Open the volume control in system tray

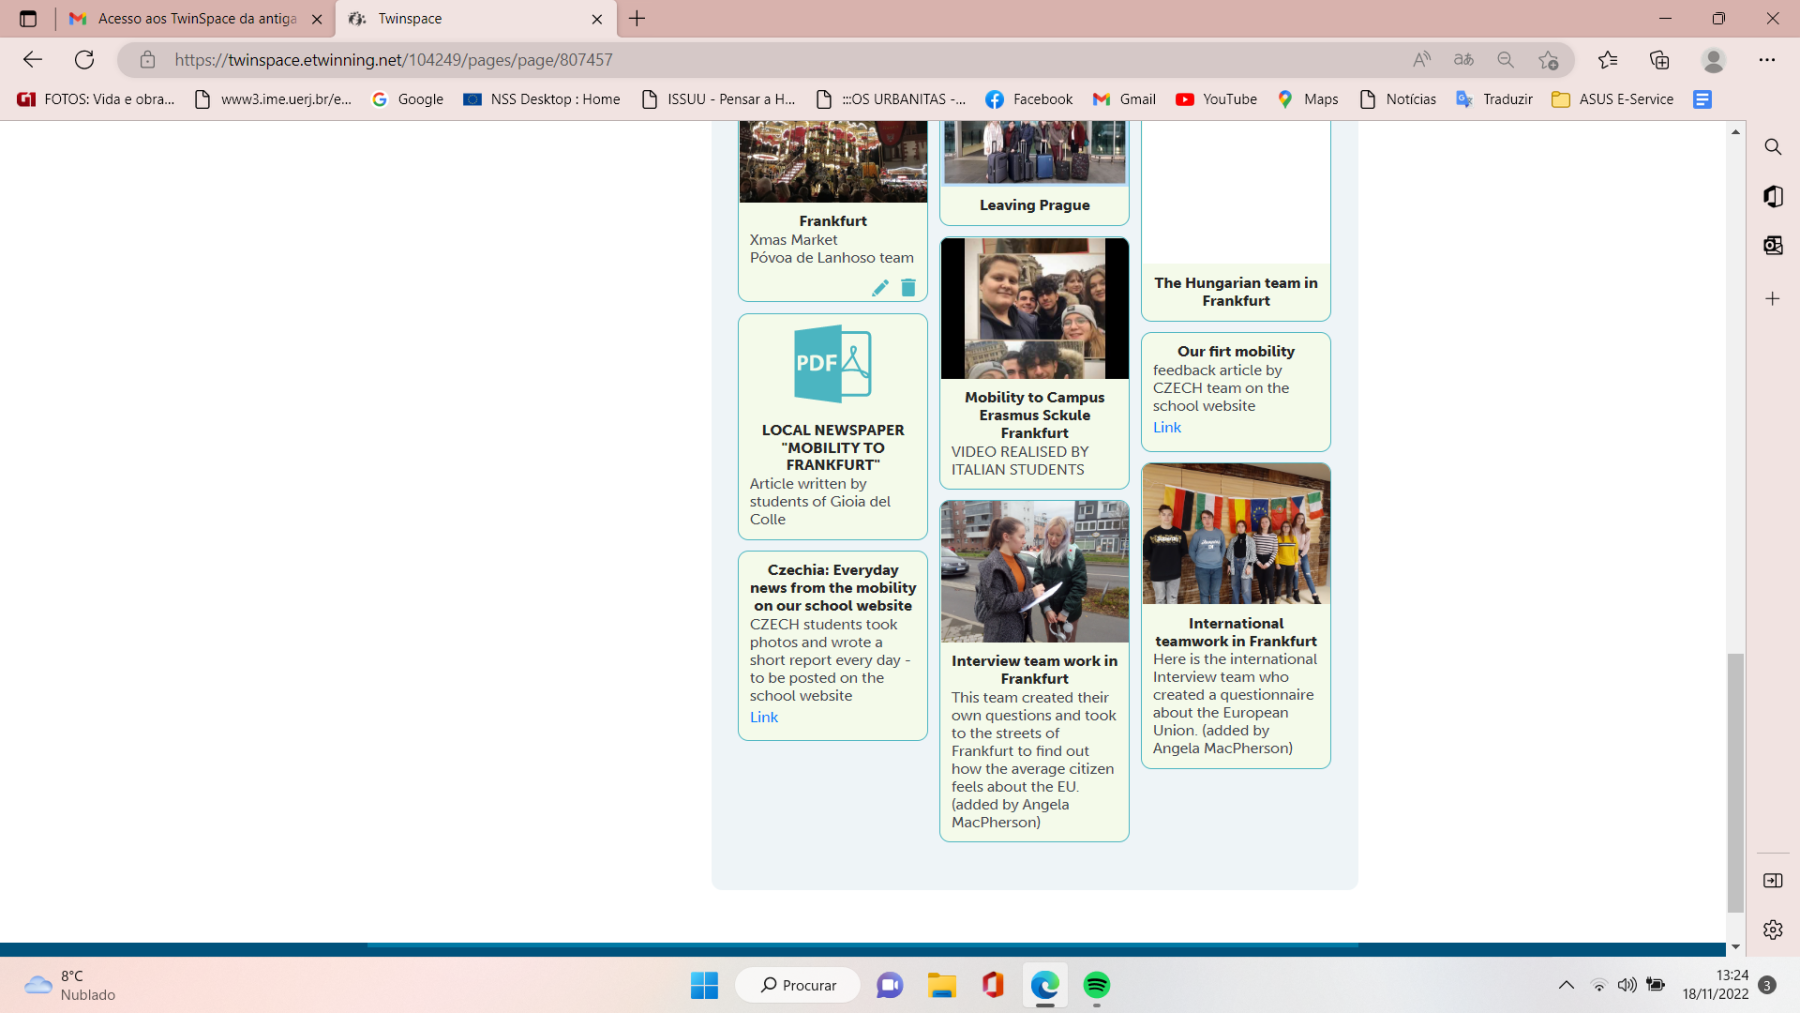point(1627,985)
